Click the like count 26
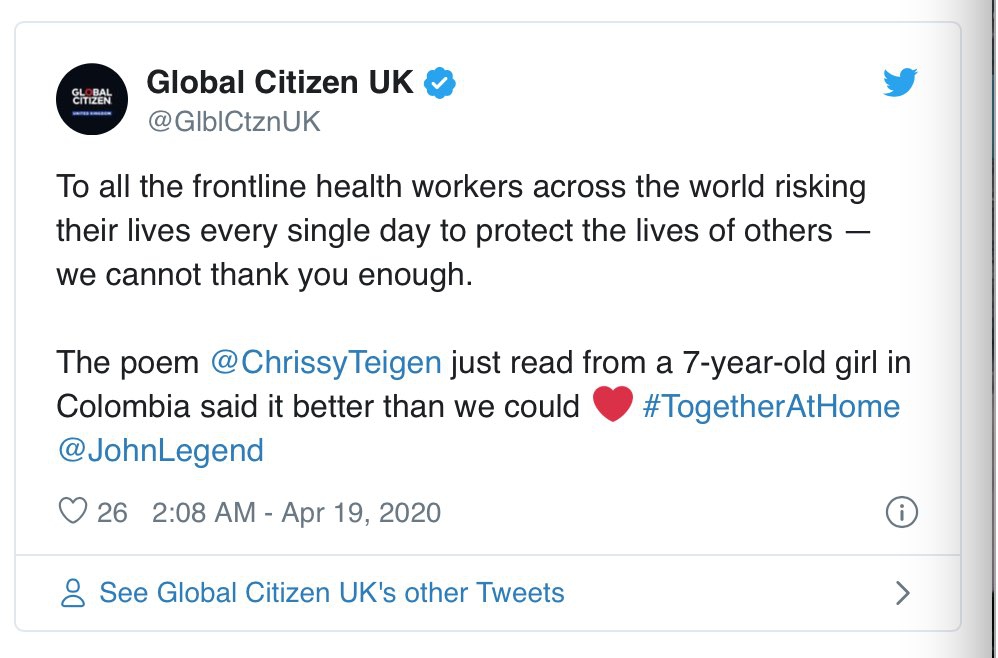 click(x=112, y=513)
